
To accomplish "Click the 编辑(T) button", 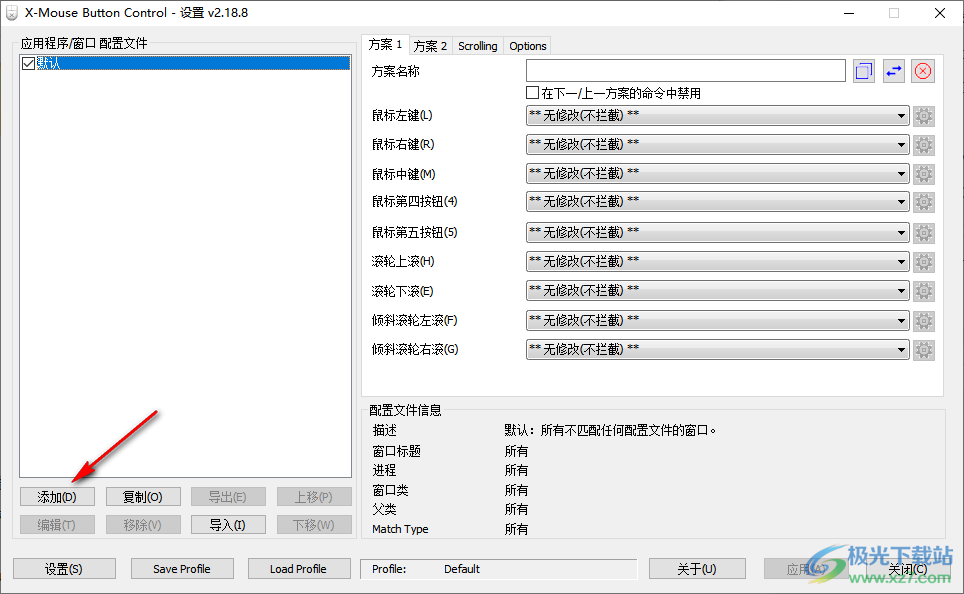I will 57,525.
